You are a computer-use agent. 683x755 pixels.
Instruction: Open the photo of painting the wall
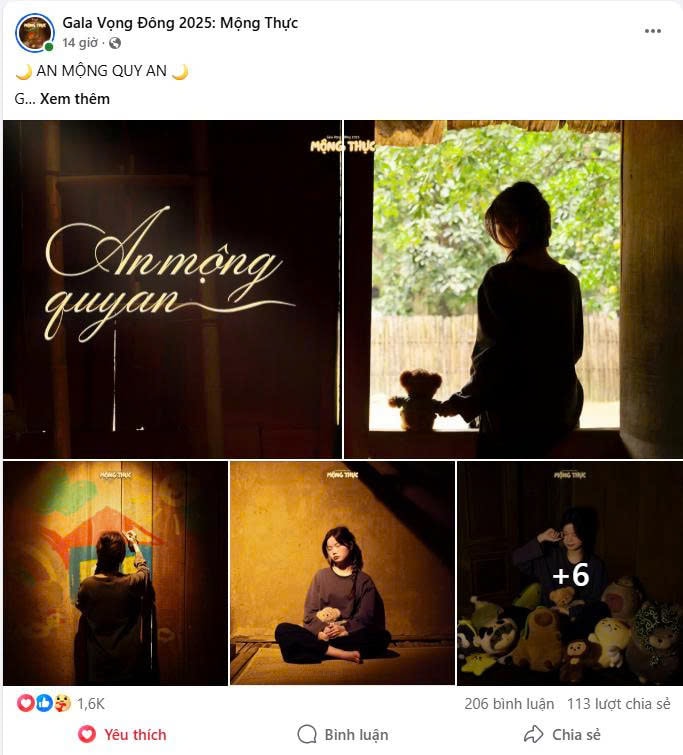(115, 573)
